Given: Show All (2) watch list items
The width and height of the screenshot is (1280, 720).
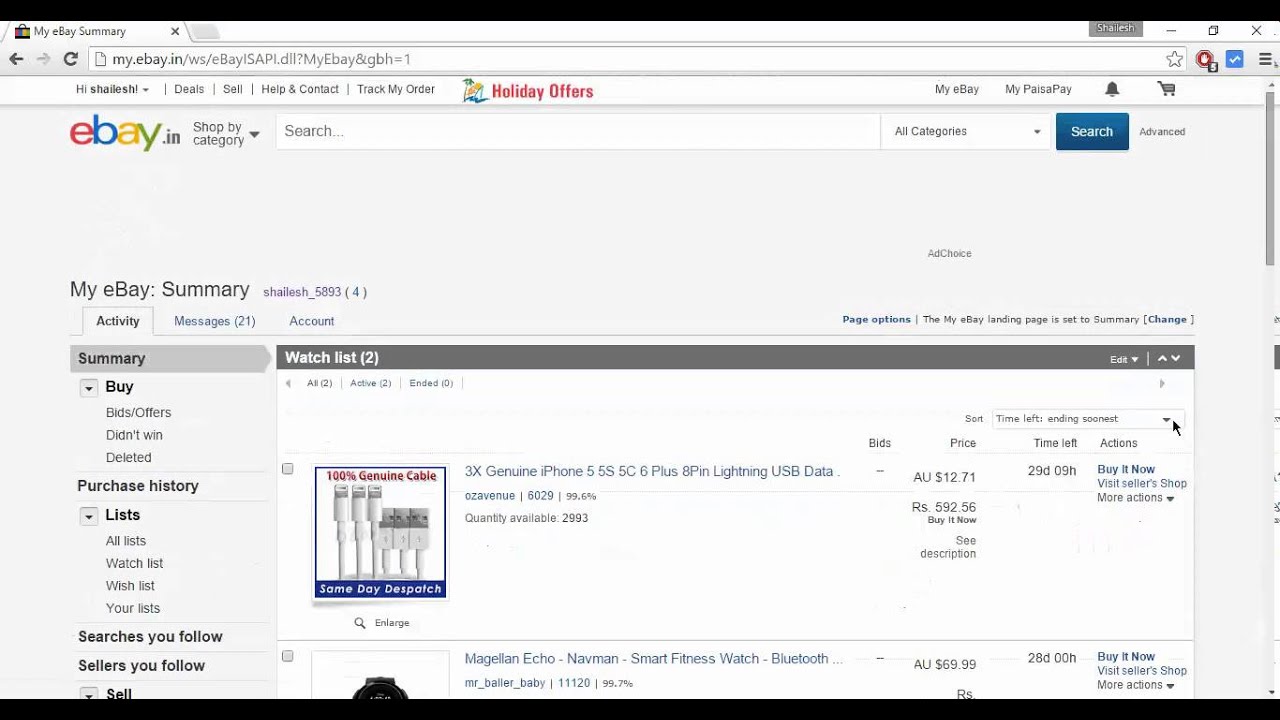Looking at the screenshot, I should [x=319, y=383].
